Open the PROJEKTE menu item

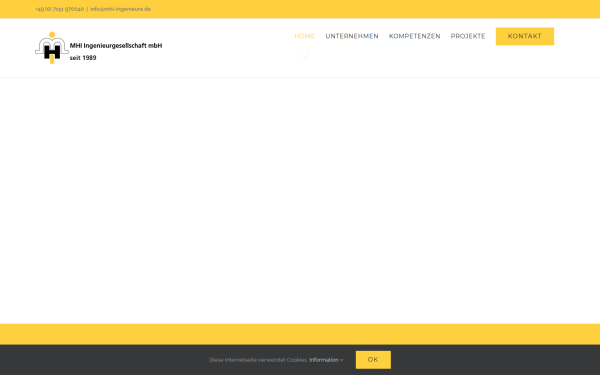click(x=468, y=36)
